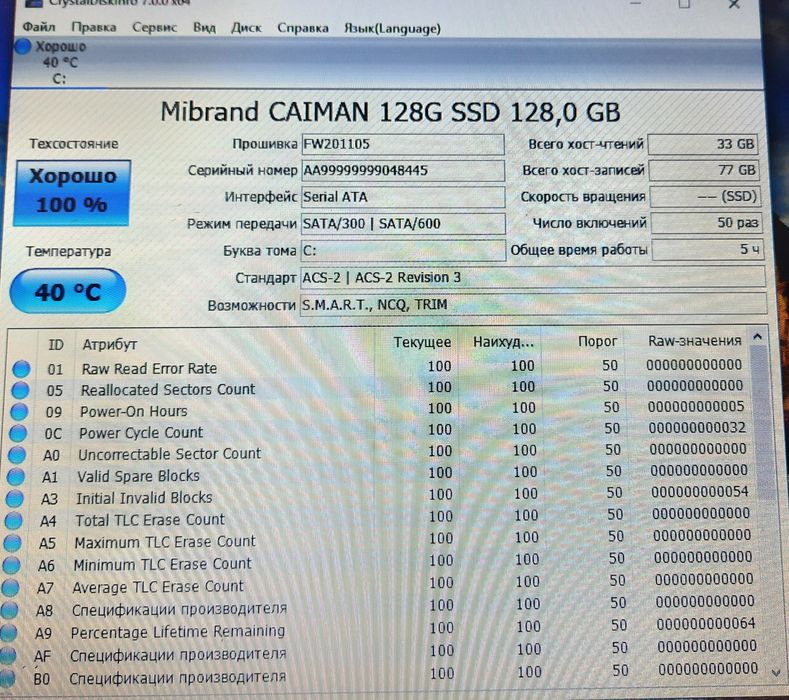Click the total host writes value 77 GB
789x700 pixels.
click(x=704, y=170)
